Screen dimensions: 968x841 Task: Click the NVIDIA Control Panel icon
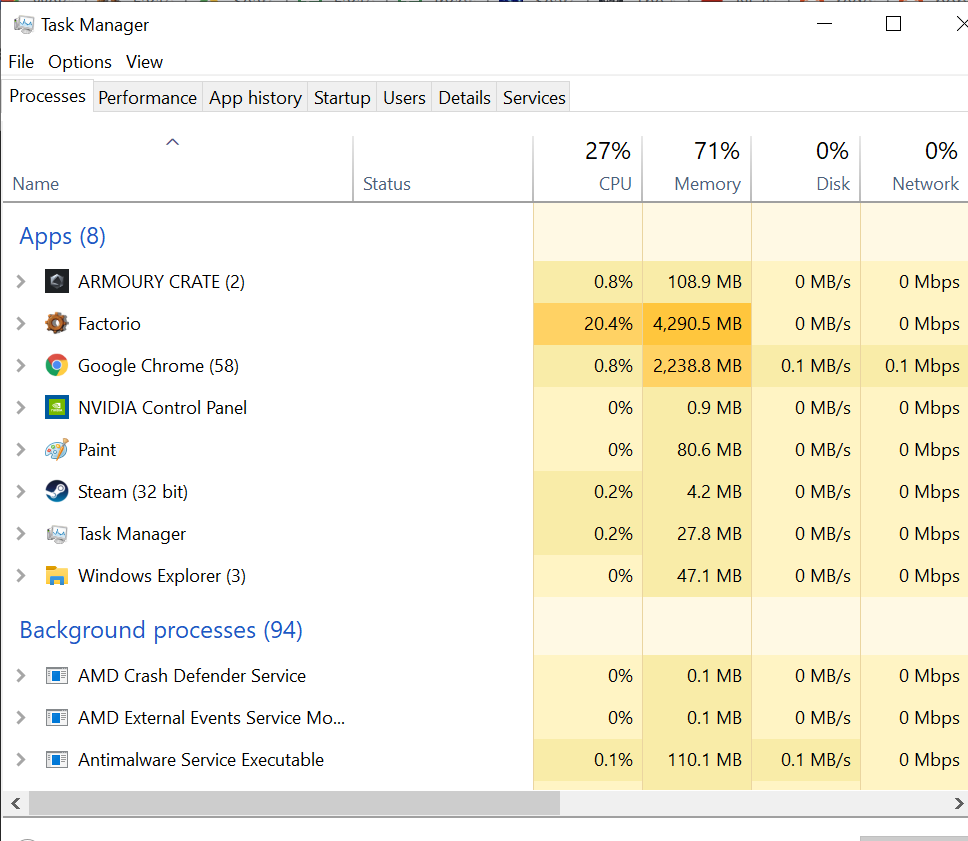(57, 408)
